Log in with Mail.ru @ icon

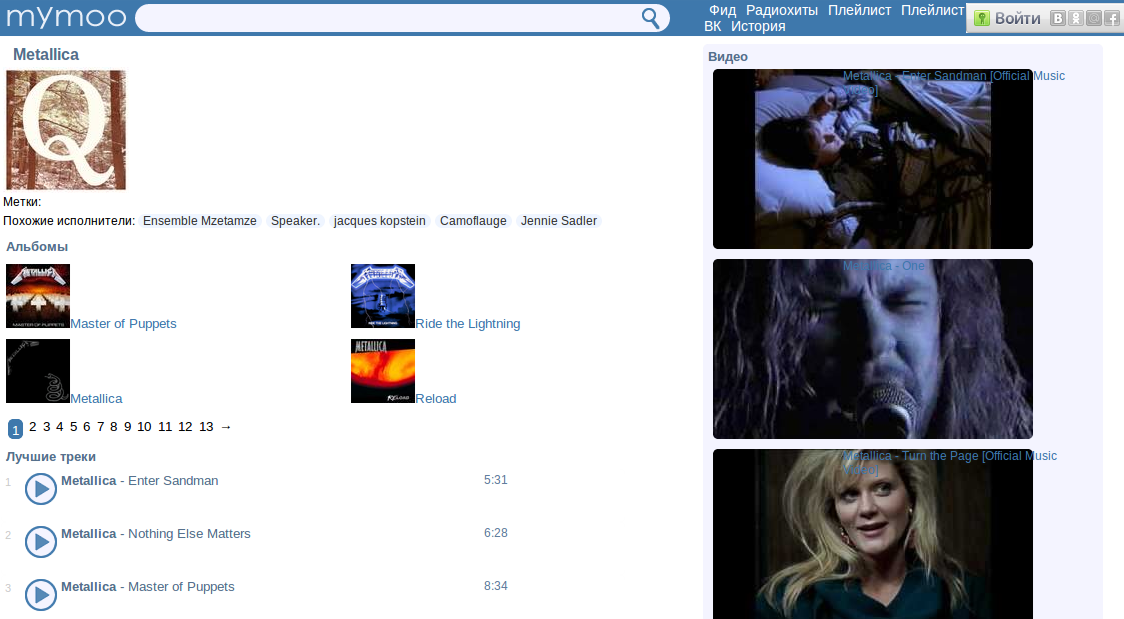(1094, 19)
